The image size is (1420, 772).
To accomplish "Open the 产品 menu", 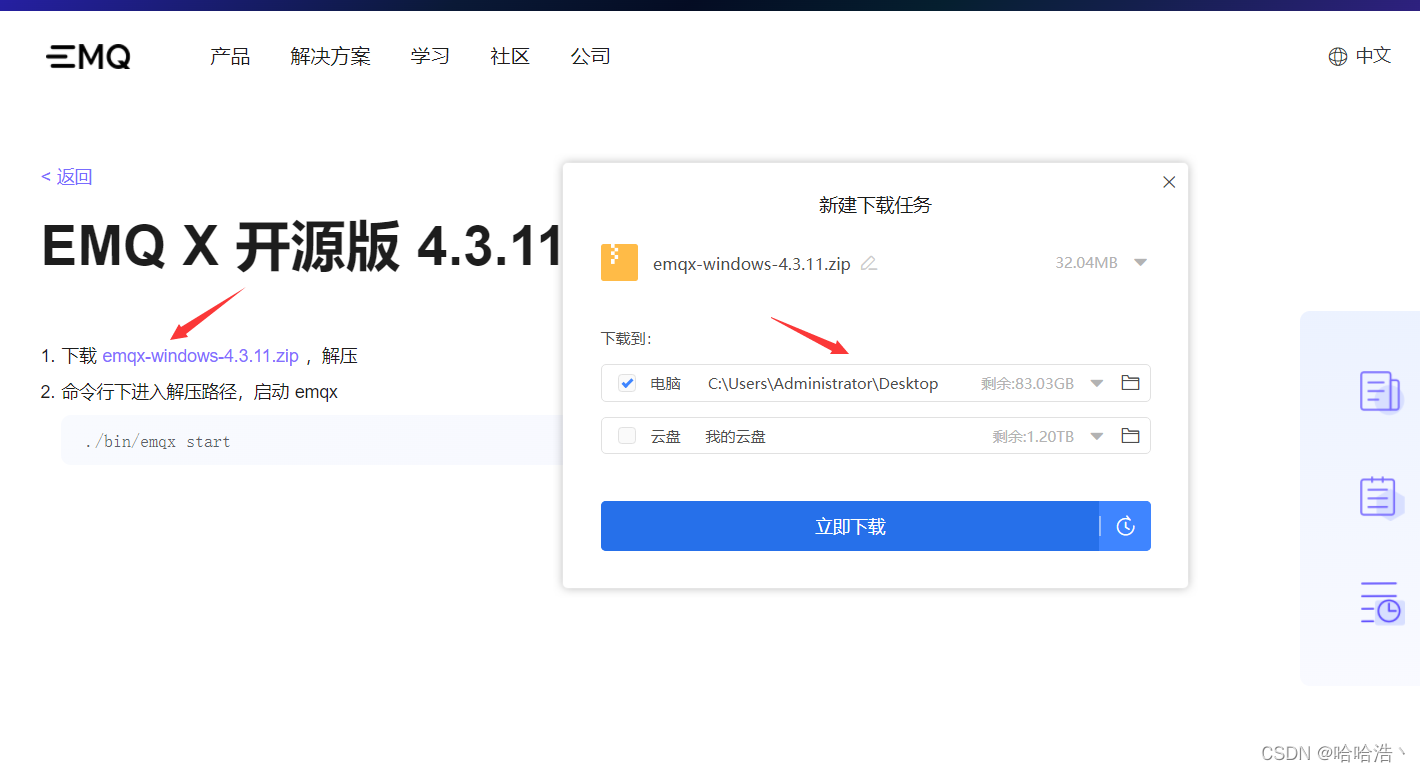I will click(x=230, y=57).
